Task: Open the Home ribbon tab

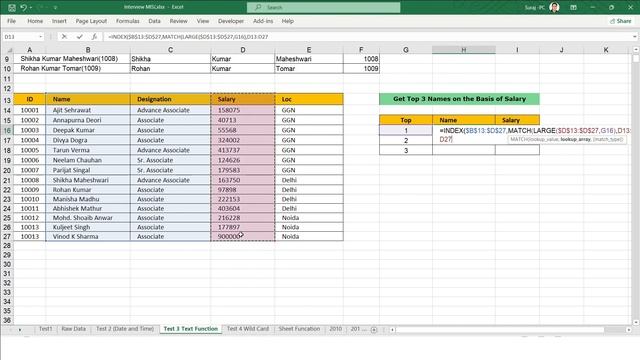Action: click(35, 21)
